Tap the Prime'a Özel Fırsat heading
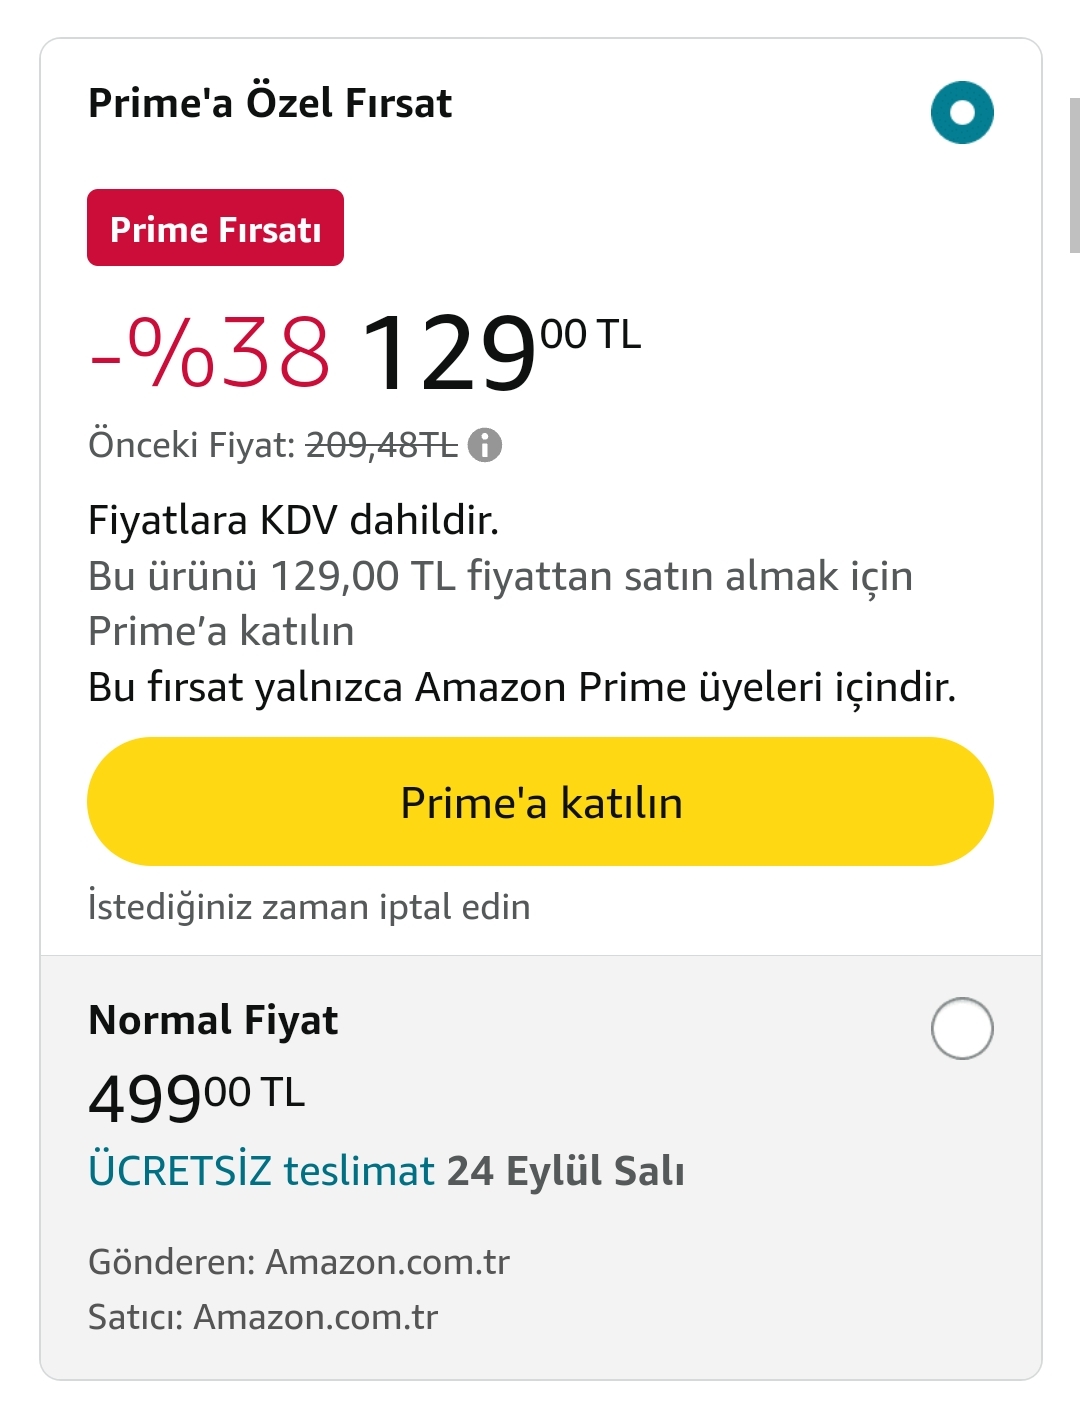The image size is (1080, 1403). pyautogui.click(x=270, y=103)
